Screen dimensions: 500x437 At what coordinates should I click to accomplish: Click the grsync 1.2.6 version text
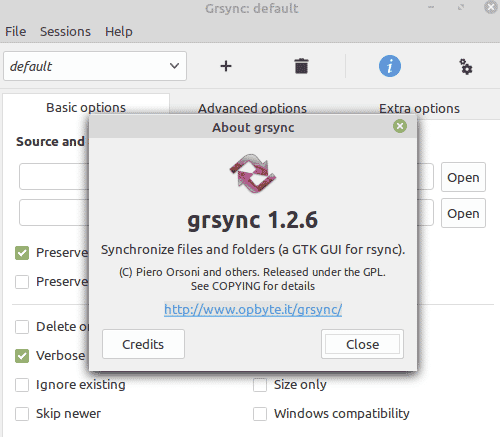point(253,220)
